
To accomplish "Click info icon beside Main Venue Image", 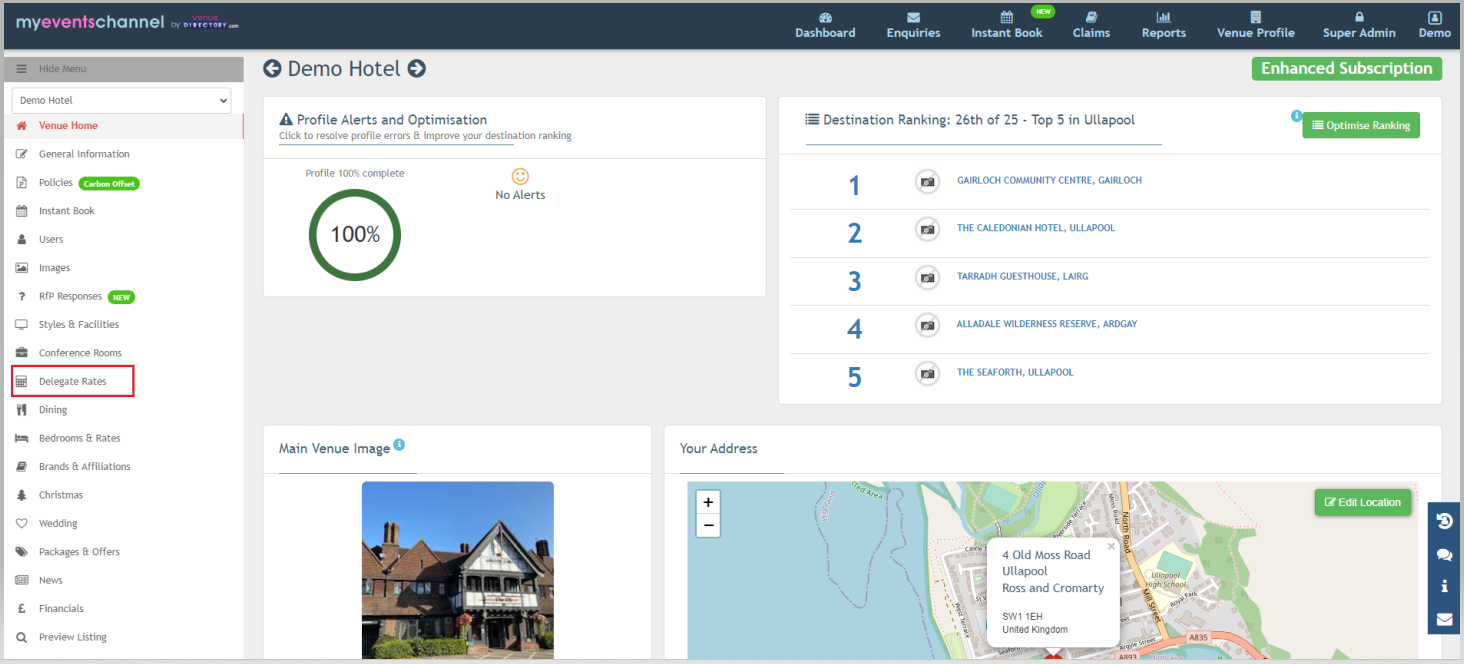I will tap(399, 444).
